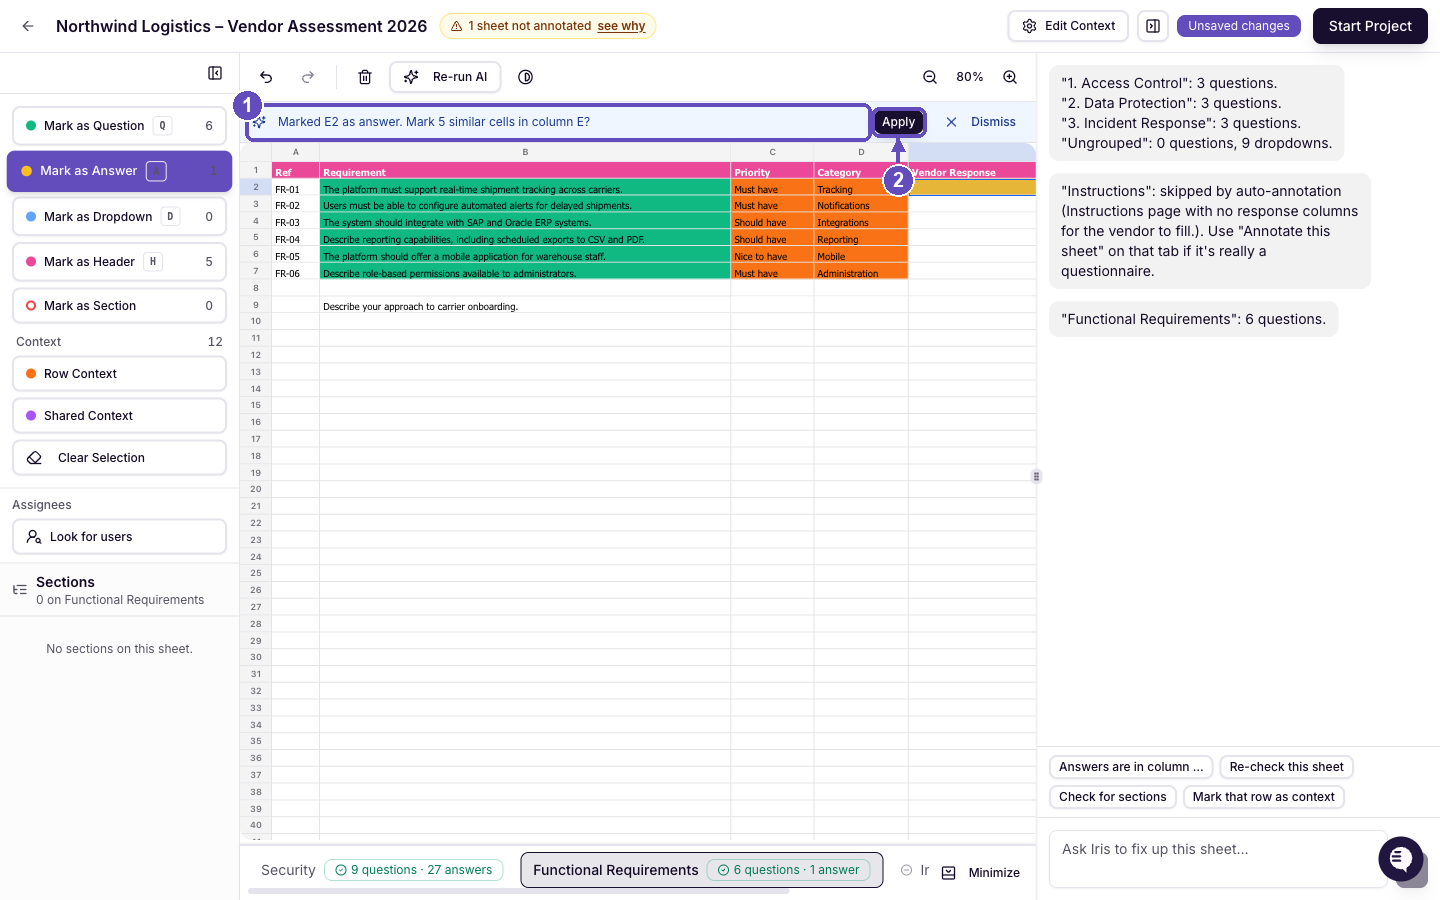Click the Unsaved changes badge
1440x900 pixels.
1239,26
